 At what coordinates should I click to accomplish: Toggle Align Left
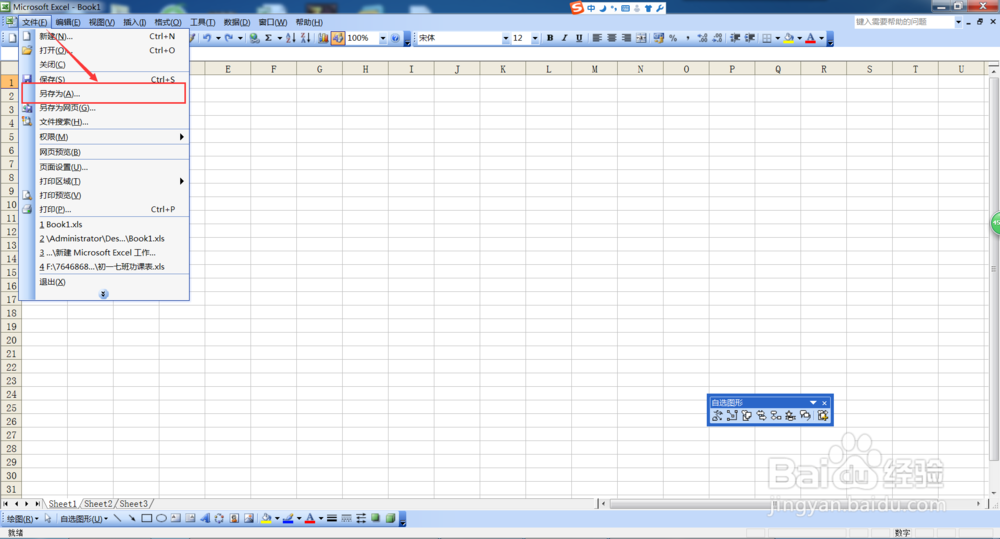click(x=597, y=38)
